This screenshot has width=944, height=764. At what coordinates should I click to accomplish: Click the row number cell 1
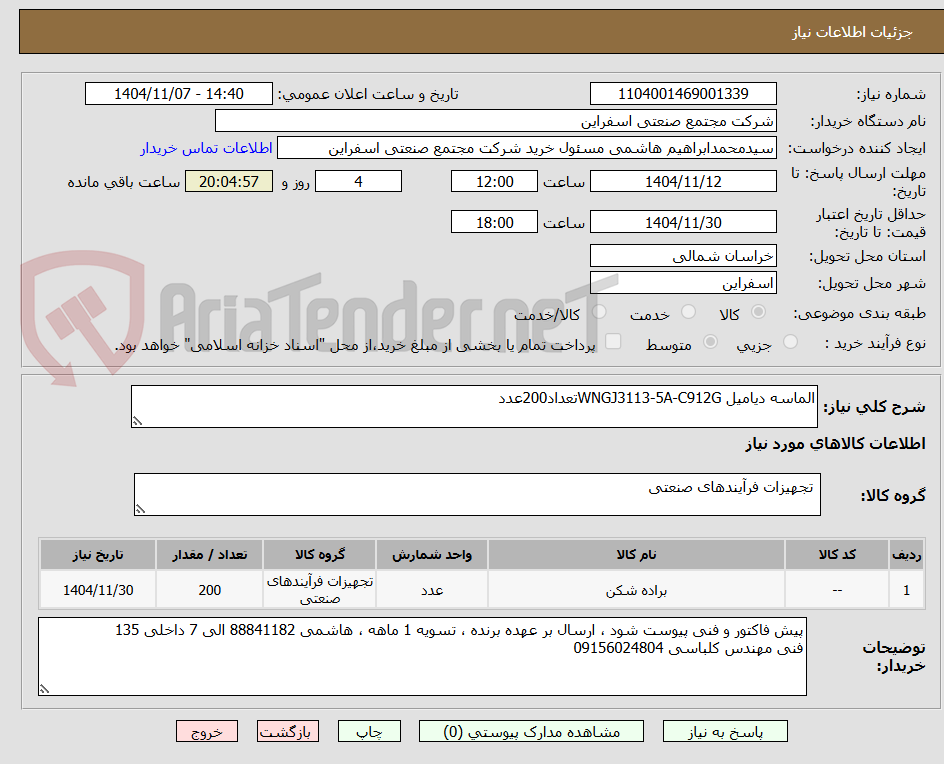[906, 590]
